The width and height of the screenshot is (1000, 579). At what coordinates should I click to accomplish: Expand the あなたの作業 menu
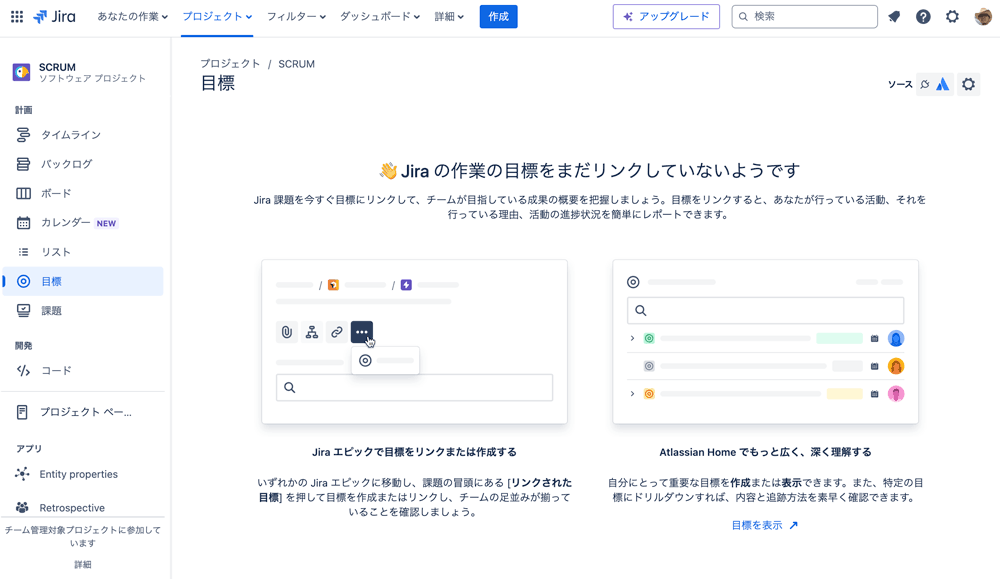133,17
